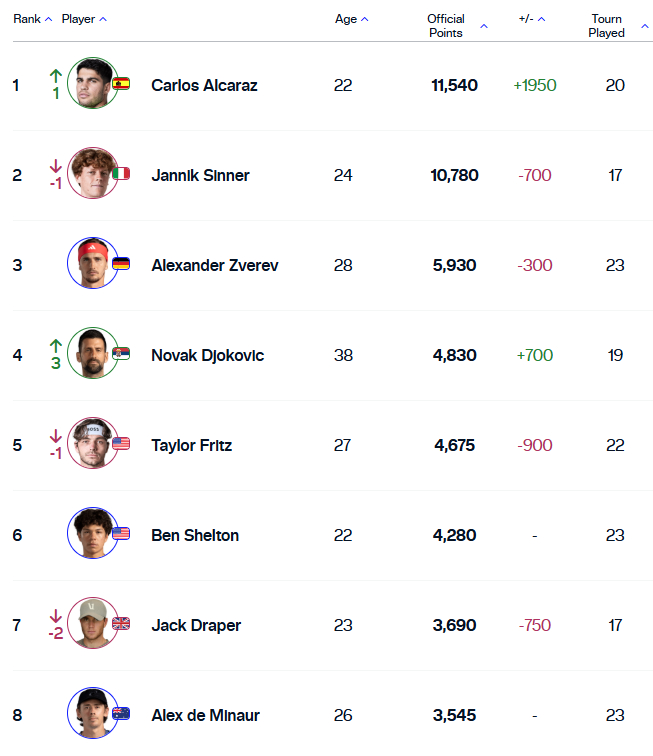This screenshot has height=756, width=653.
Task: Click the Italy flag next to Sinner
Action: (x=121, y=174)
